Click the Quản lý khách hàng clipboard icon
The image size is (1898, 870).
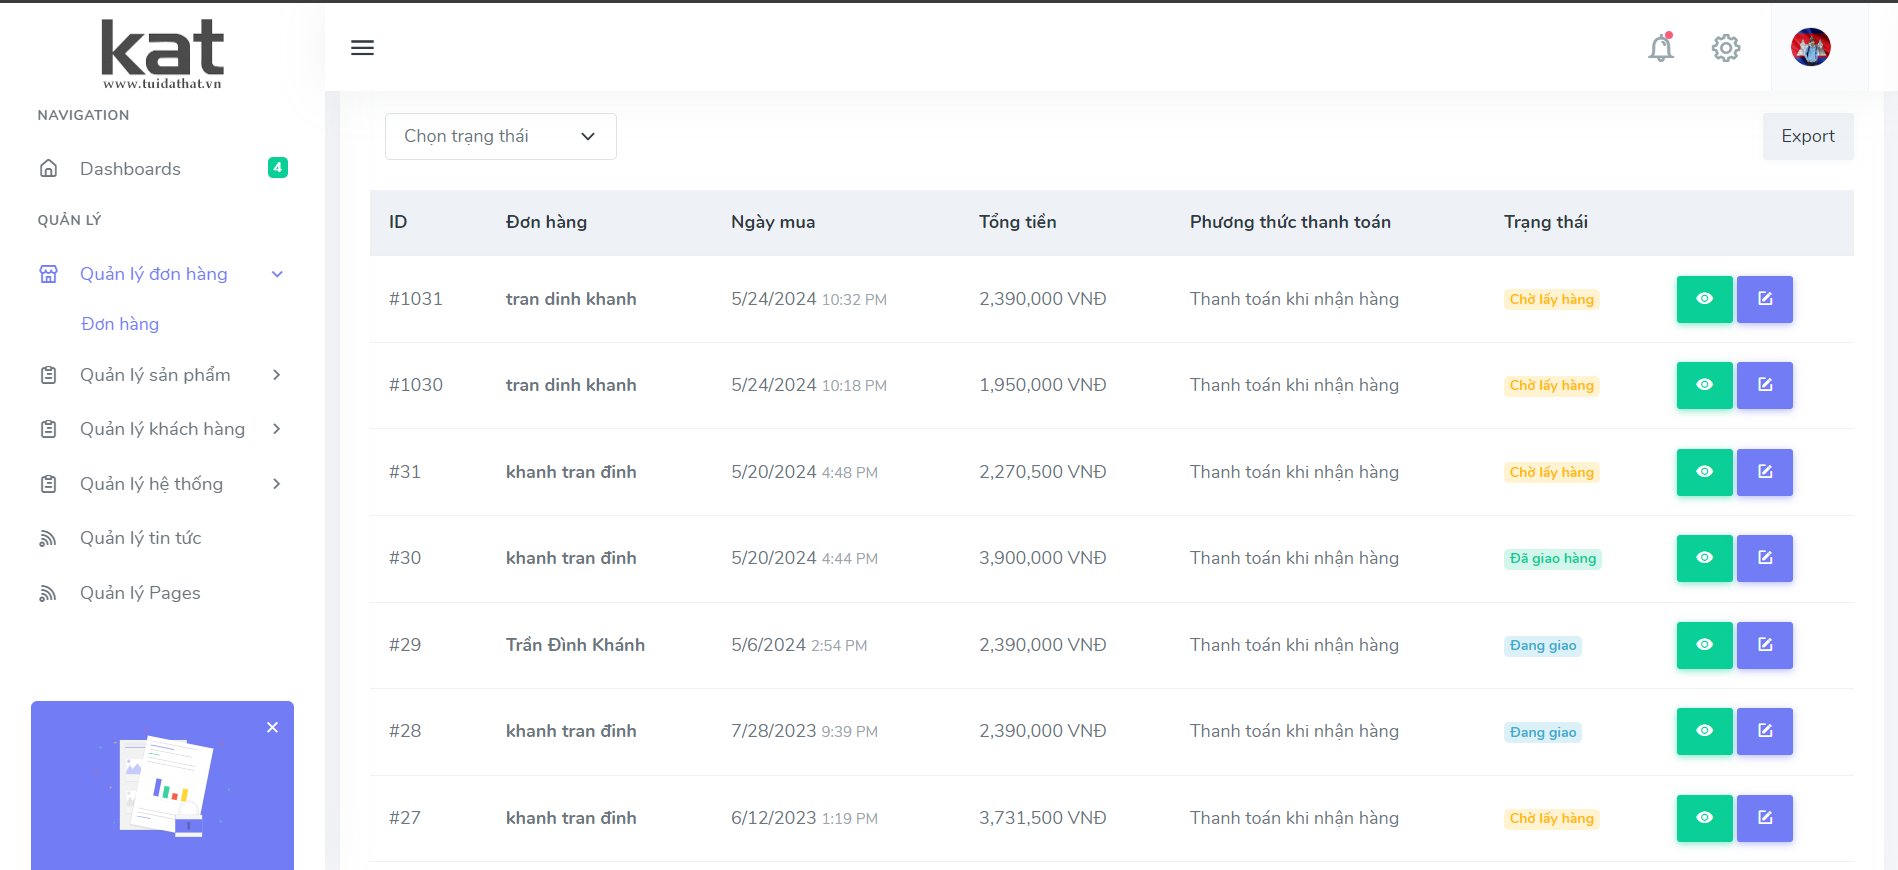pos(48,429)
